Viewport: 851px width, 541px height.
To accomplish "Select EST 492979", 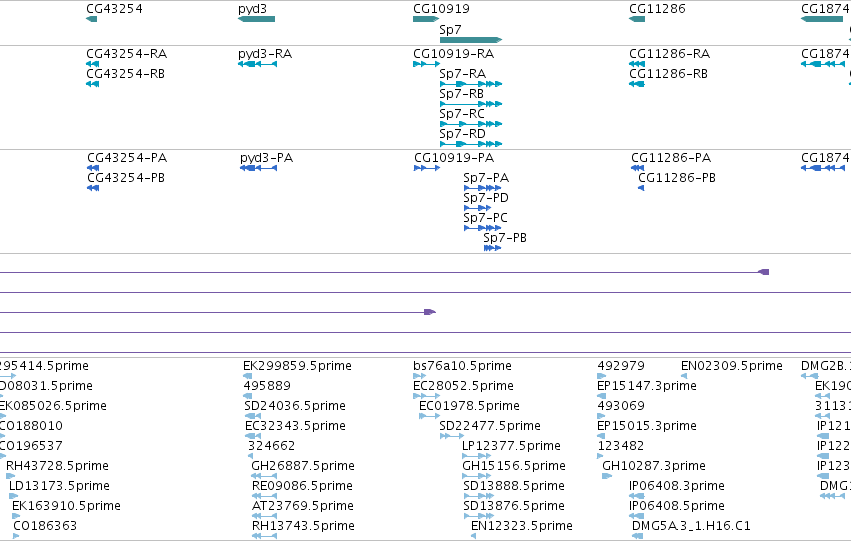I will click(x=621, y=366).
